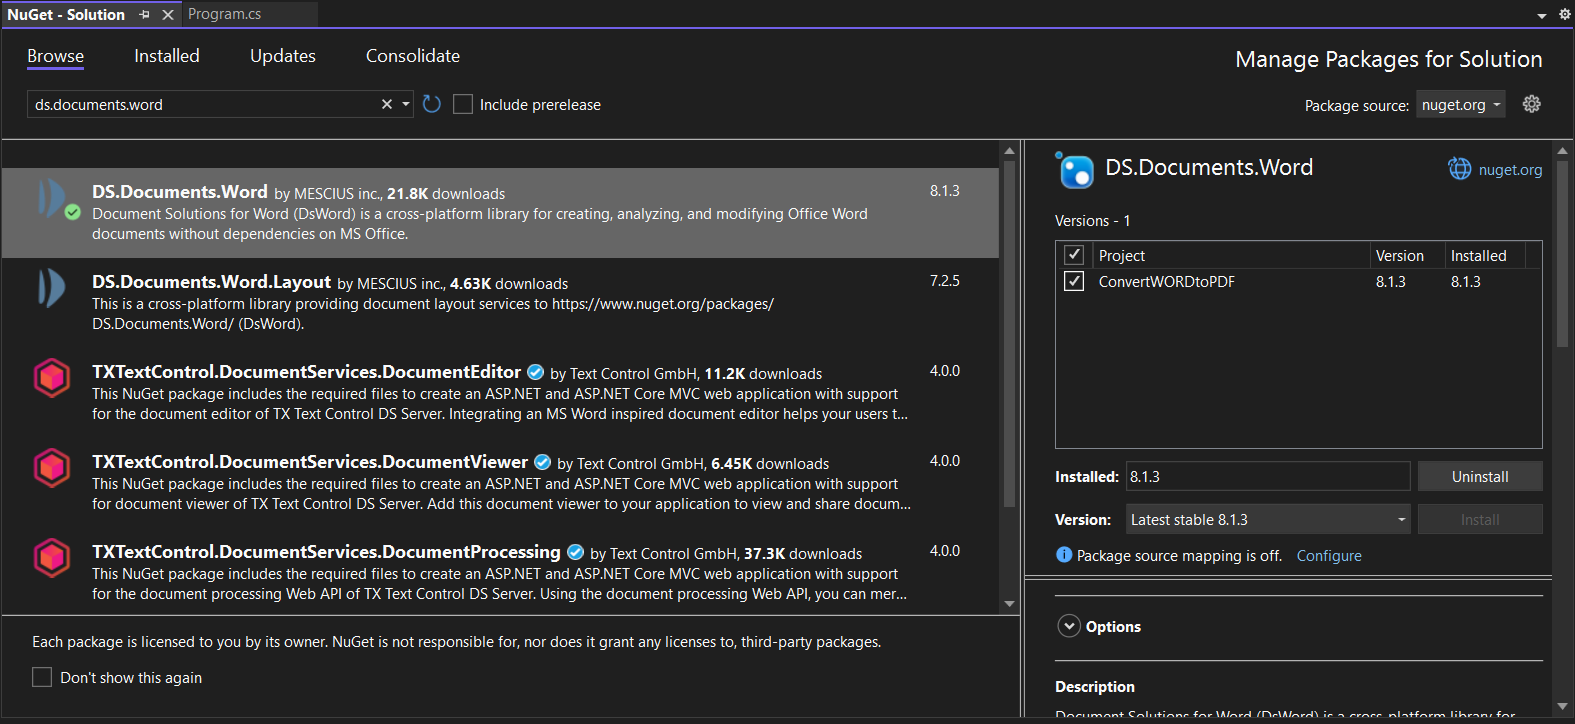
Task: Switch to the Browse tab
Action: click(55, 56)
